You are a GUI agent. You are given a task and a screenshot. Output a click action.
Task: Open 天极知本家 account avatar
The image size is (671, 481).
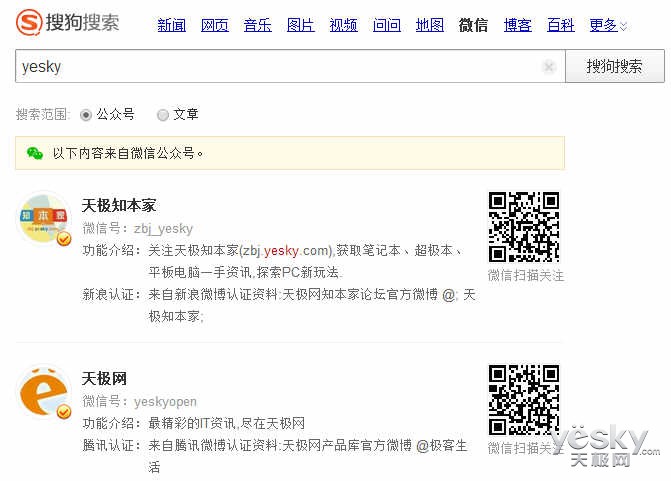click(45, 220)
